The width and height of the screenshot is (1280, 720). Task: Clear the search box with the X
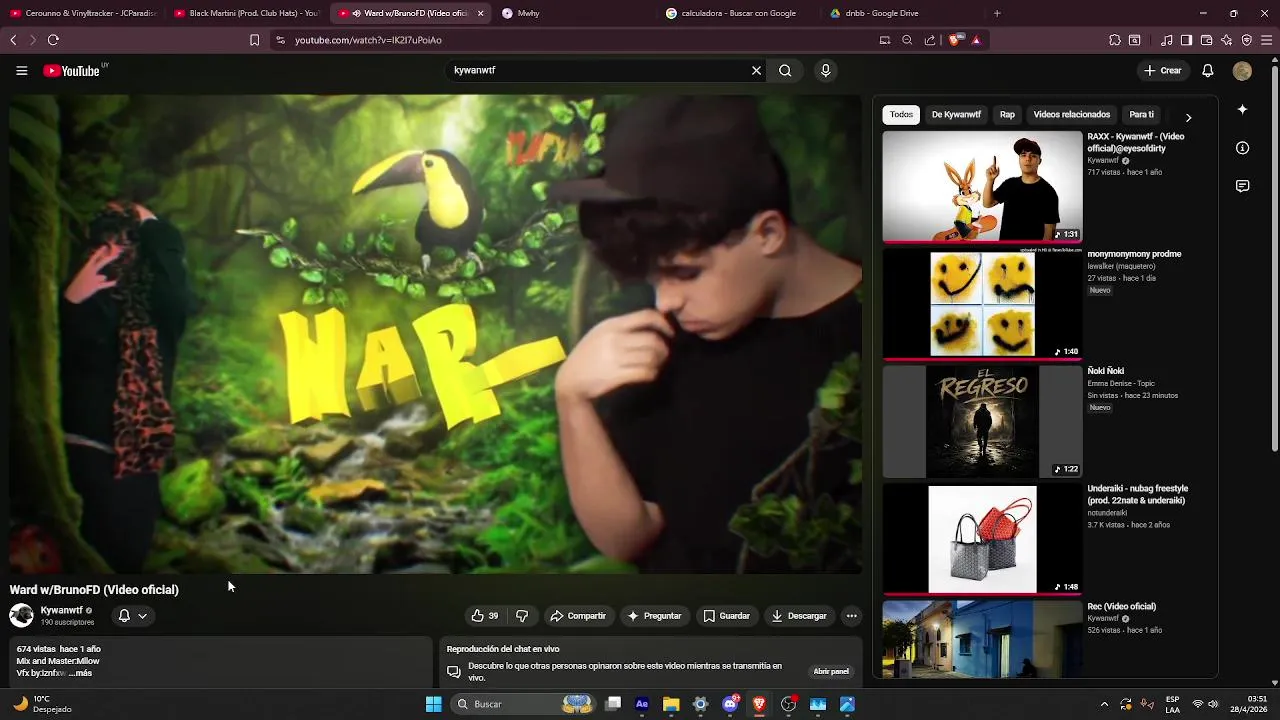point(757,71)
